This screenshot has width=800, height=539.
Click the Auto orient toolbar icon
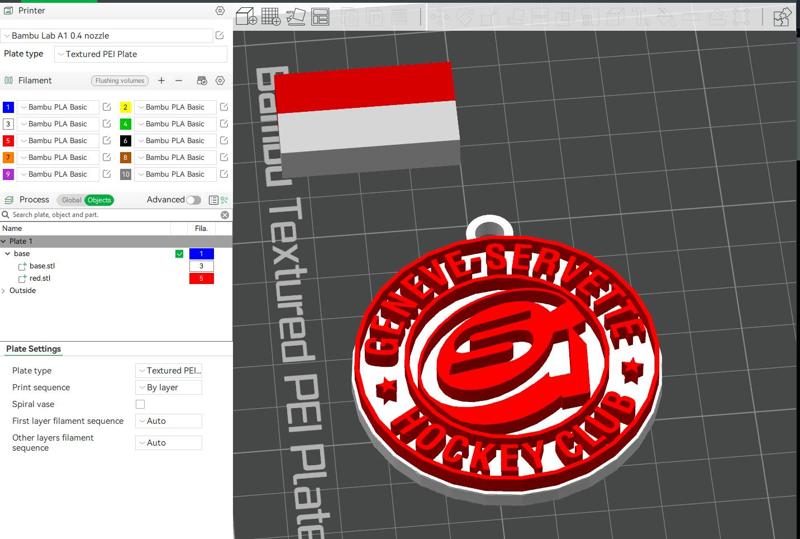296,16
